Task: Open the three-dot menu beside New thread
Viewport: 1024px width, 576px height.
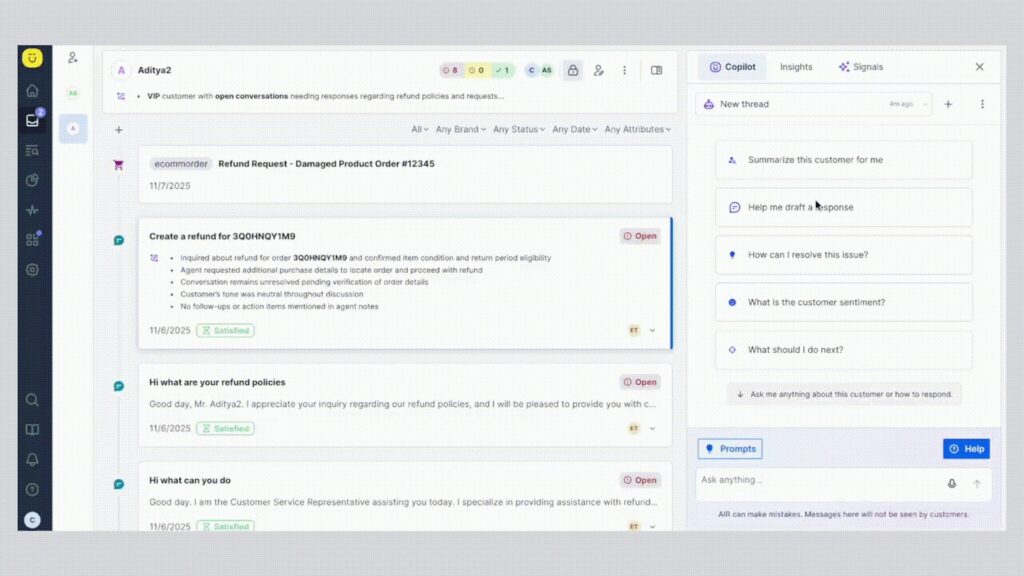Action: point(982,104)
